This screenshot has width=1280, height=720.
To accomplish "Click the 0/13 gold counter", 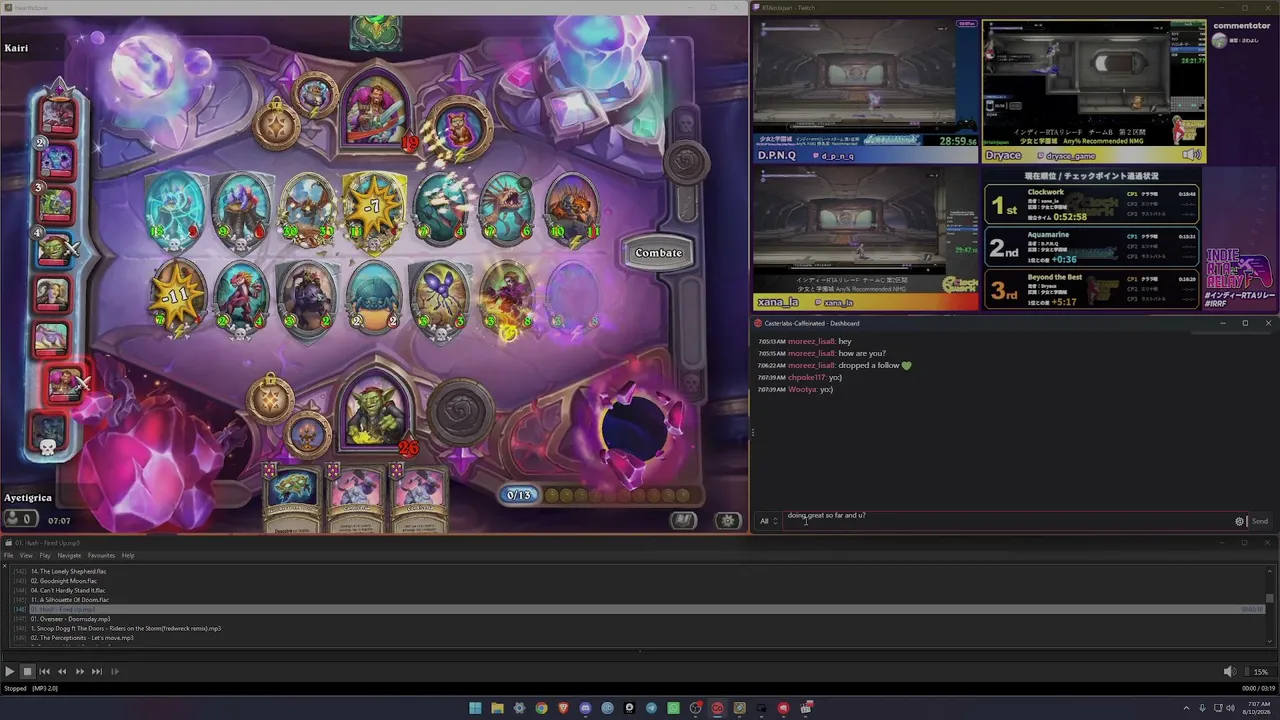I will pos(519,495).
